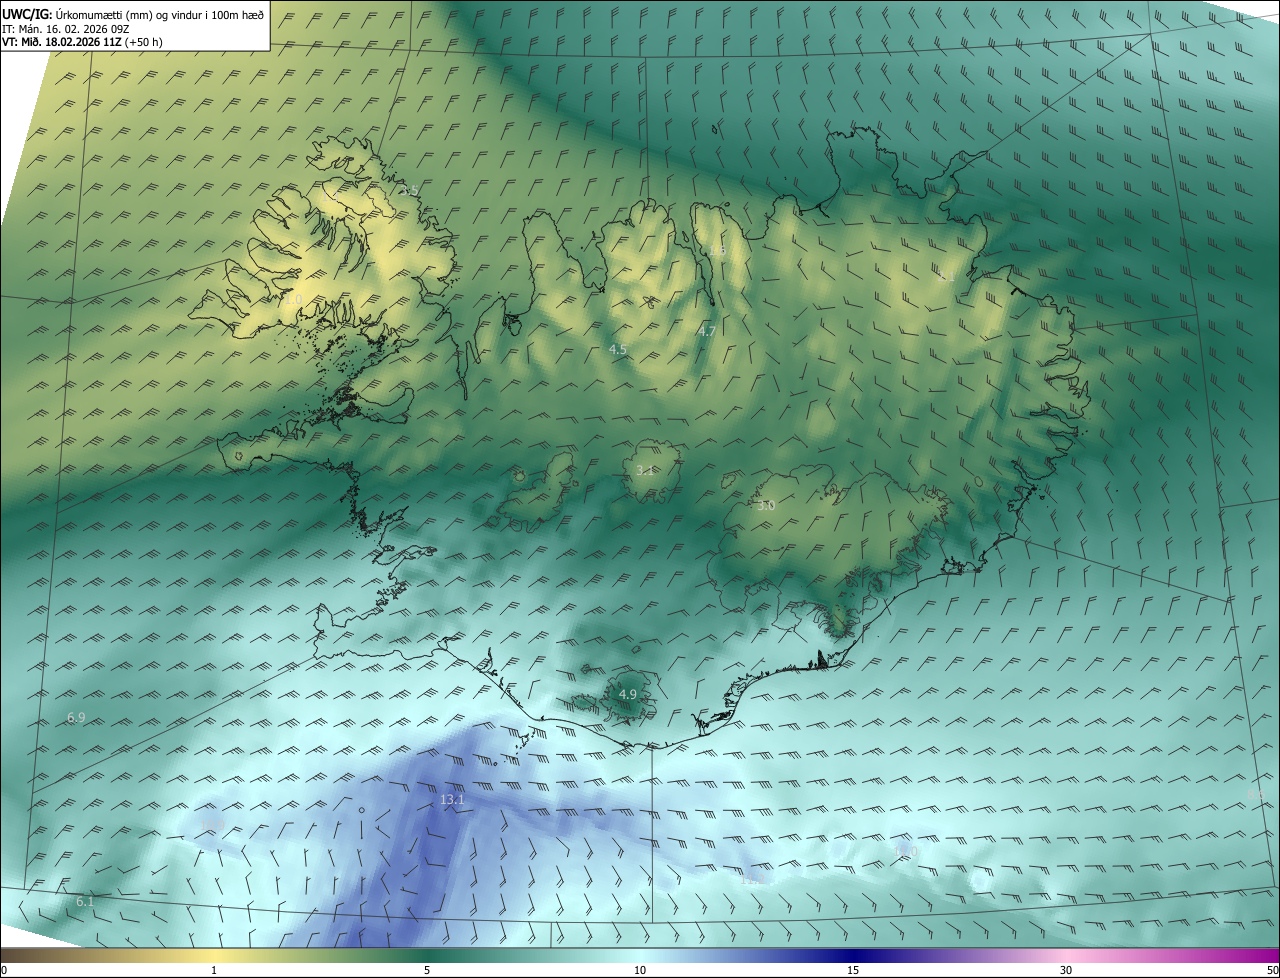This screenshot has width=1280, height=978.
Task: Select the 5 mark on the color legend
Action: [427, 970]
